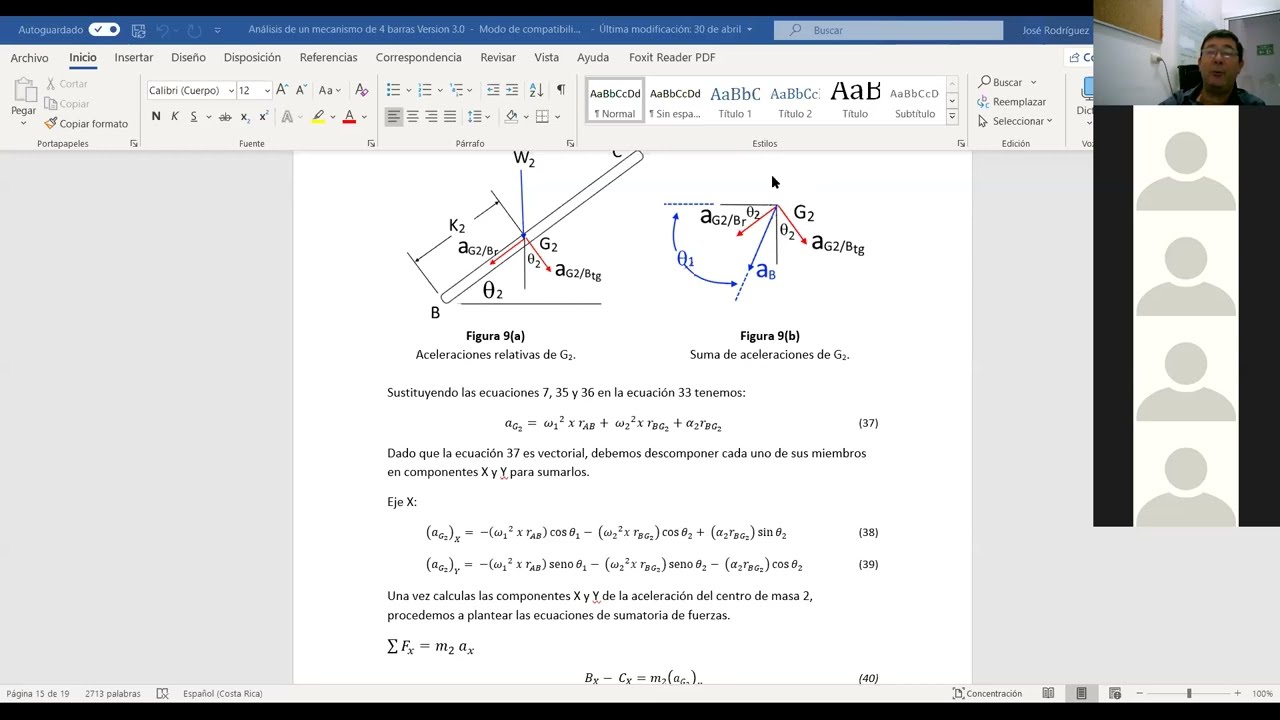Show paragraph marks (pilcrow)

(x=560, y=90)
